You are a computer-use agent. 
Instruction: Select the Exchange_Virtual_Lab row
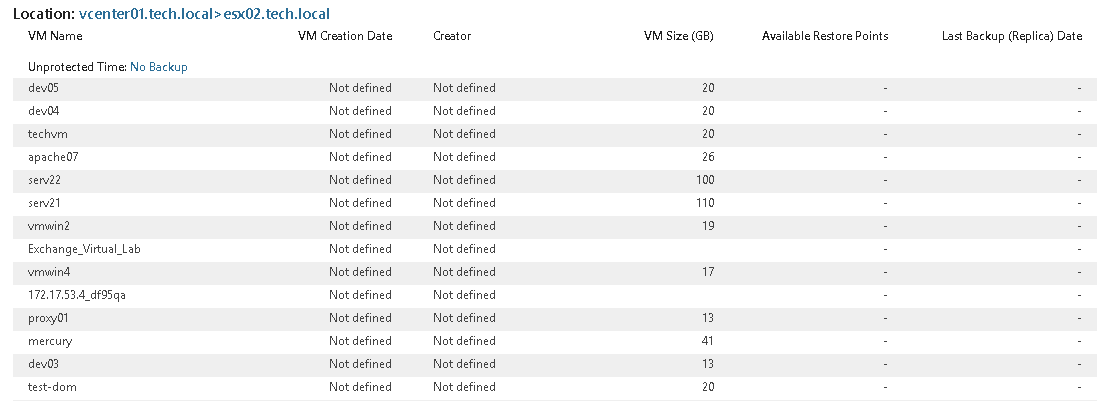click(x=84, y=249)
